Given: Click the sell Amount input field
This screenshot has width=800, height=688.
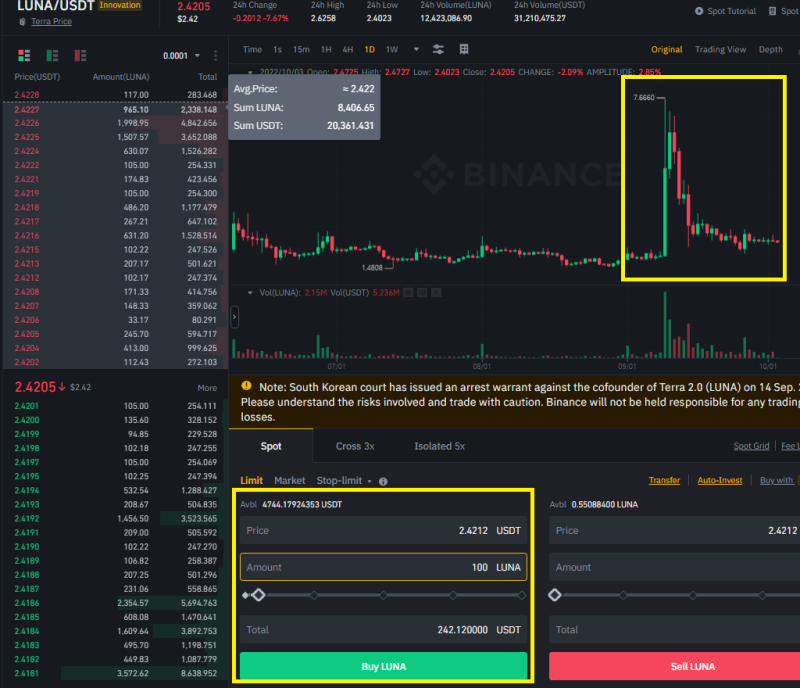Looking at the screenshot, I should pyautogui.click(x=674, y=567).
